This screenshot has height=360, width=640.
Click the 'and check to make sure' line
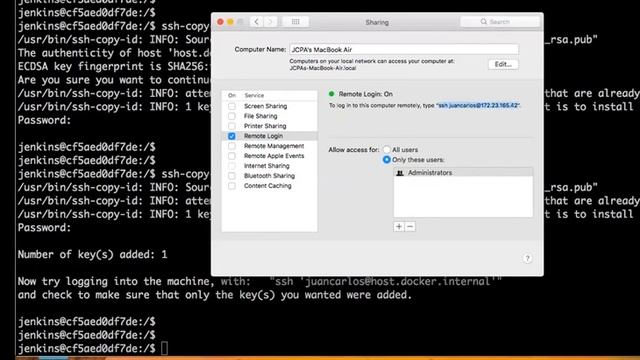click(215, 295)
